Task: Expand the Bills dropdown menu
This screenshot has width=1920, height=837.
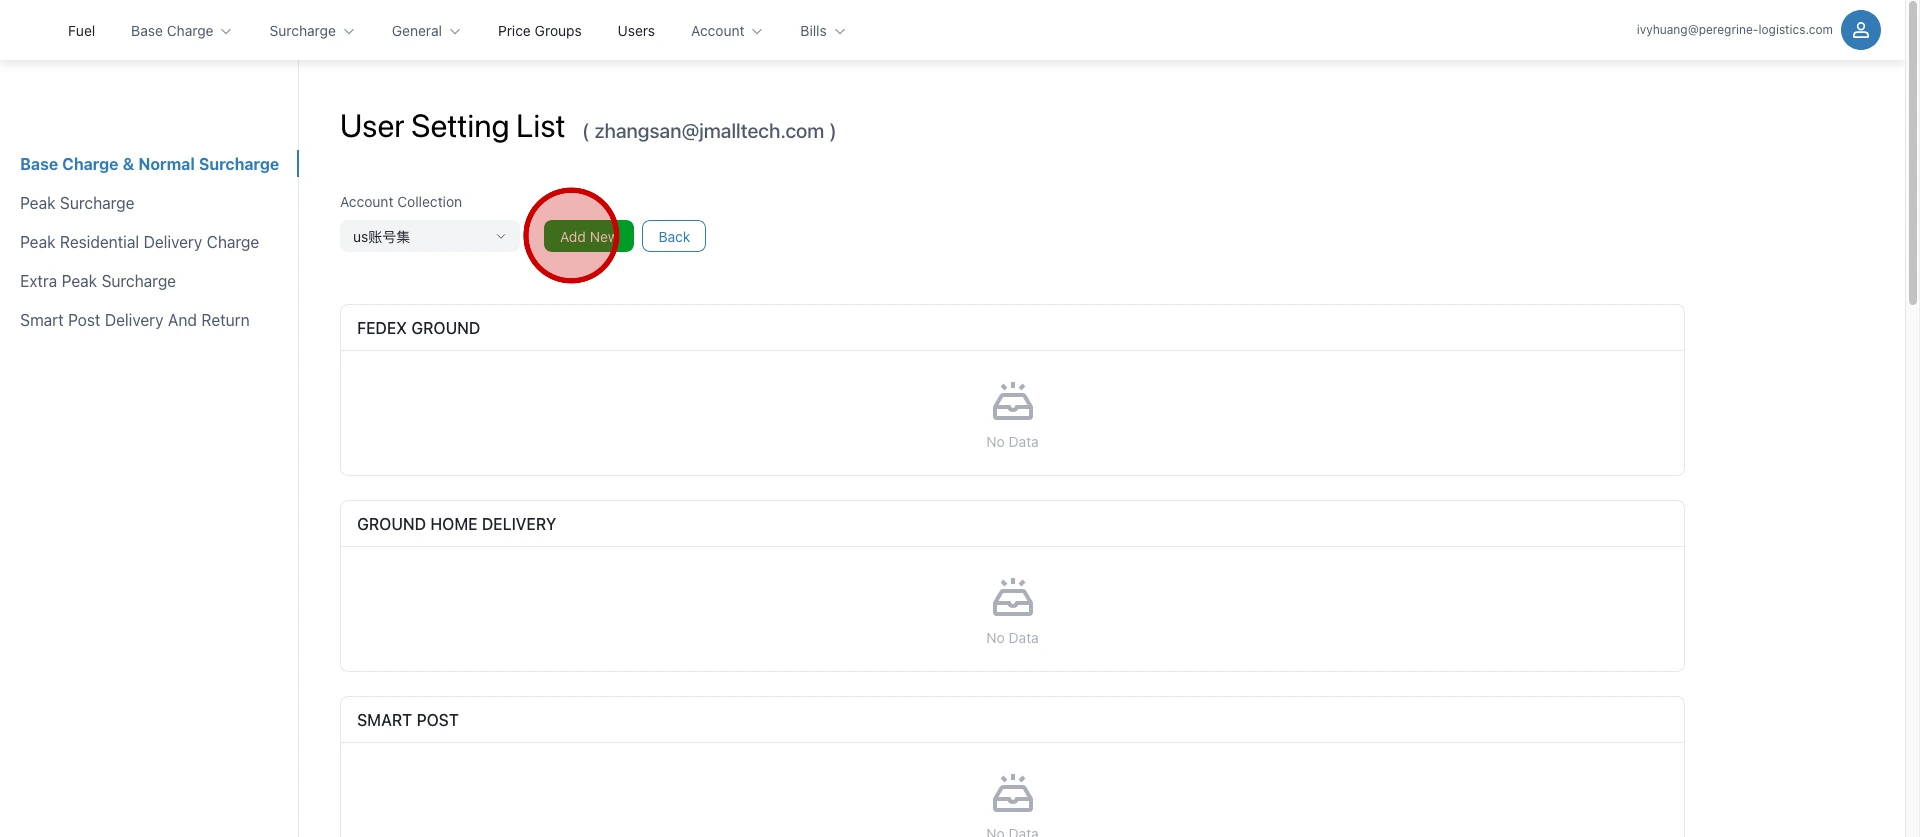Action: 822,31
